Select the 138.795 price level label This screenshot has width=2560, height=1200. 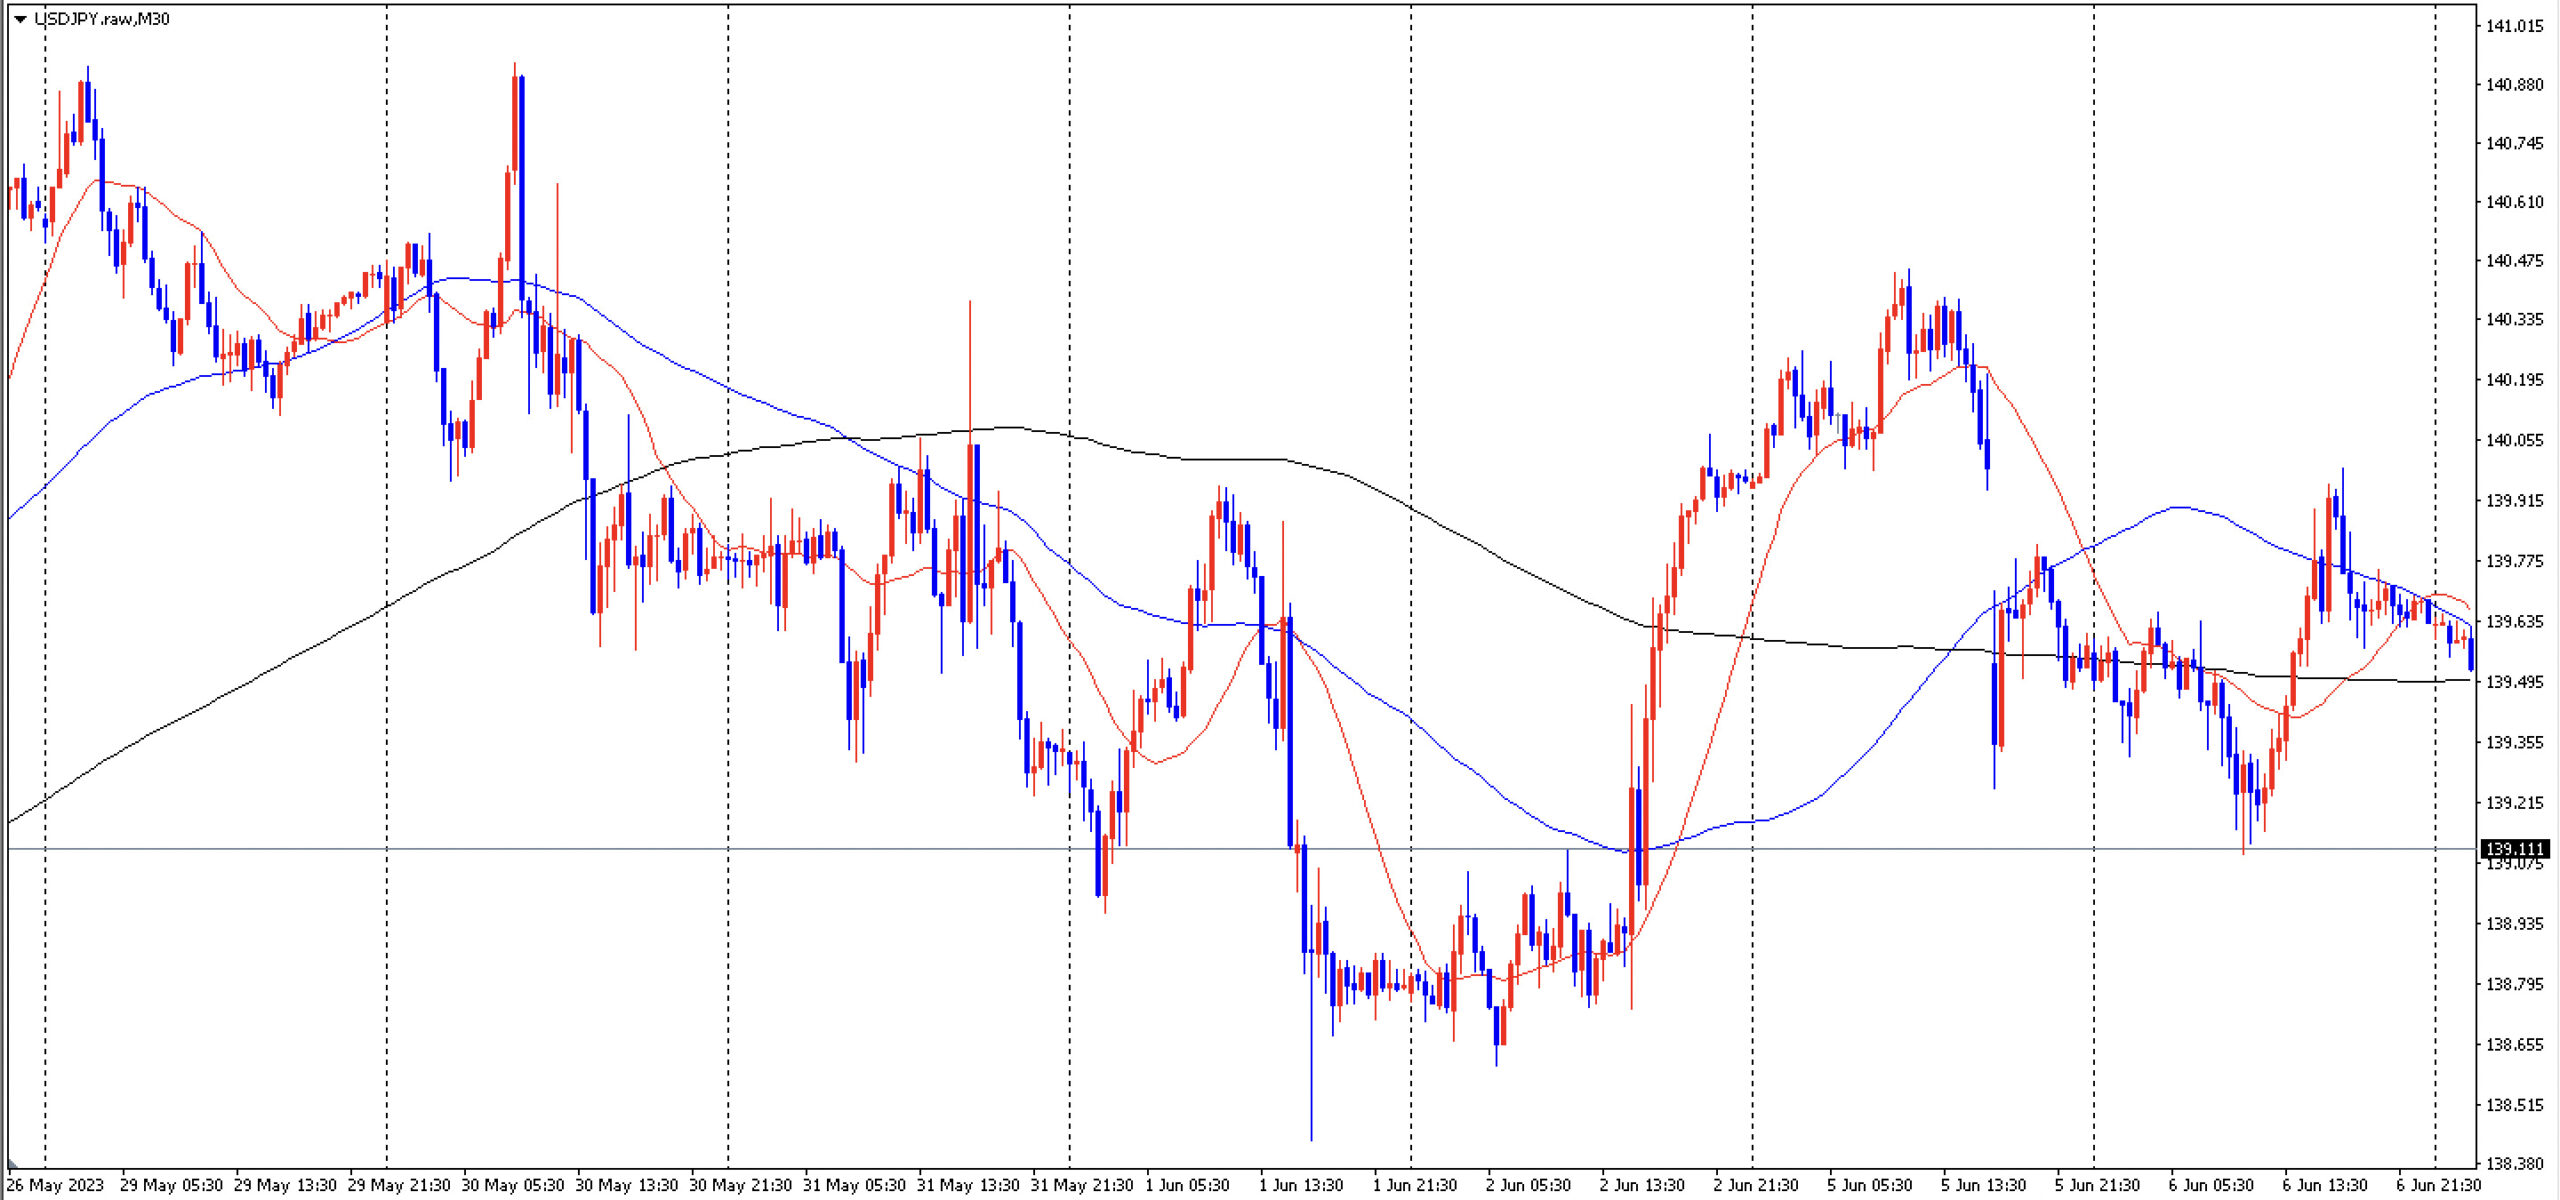[2514, 985]
